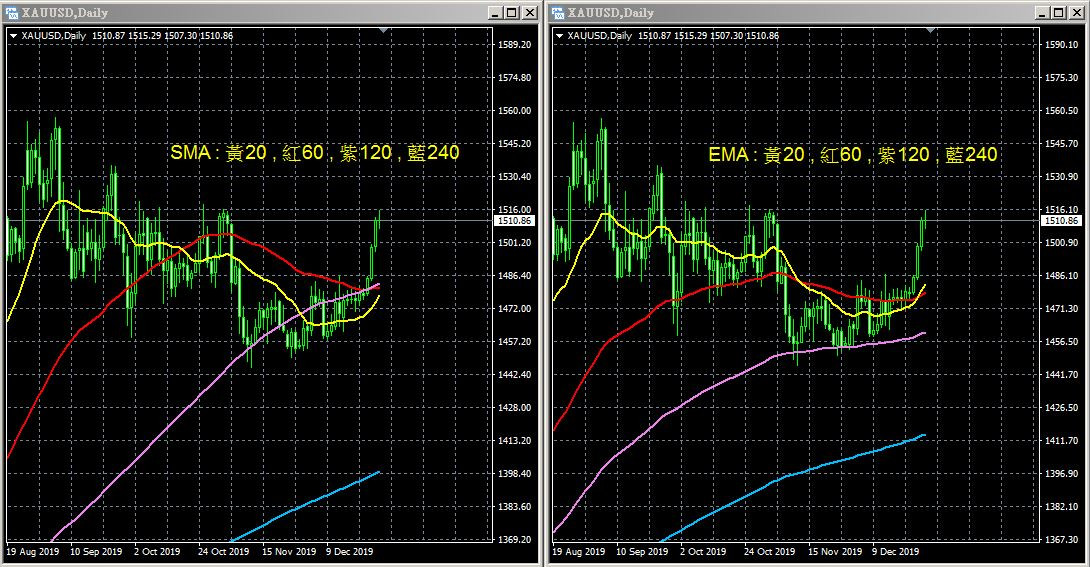Click price level 1501.20
This screenshot has height=567, width=1090.
(514, 243)
